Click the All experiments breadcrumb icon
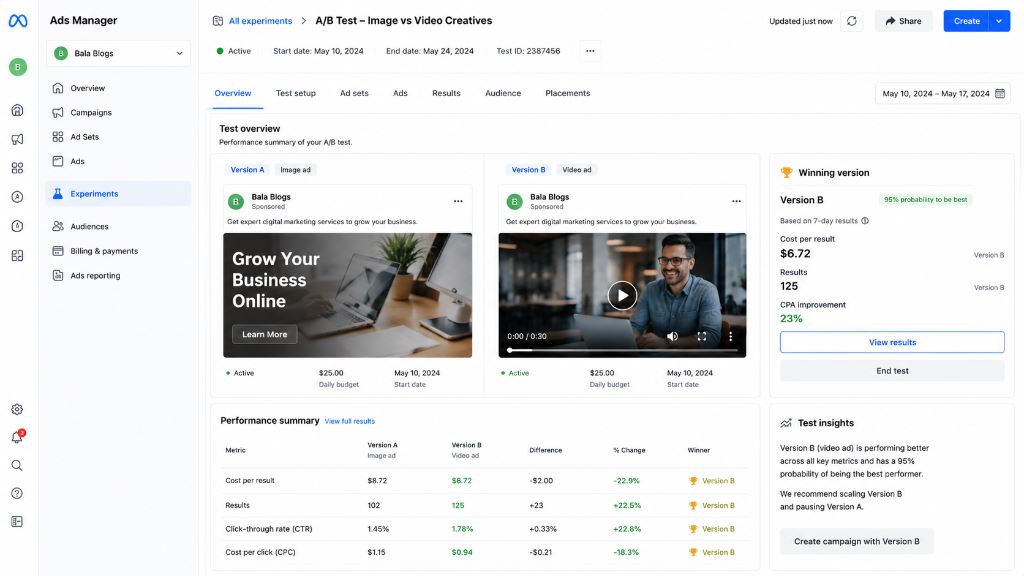Image resolution: width=1024 pixels, height=576 pixels. coord(218,21)
